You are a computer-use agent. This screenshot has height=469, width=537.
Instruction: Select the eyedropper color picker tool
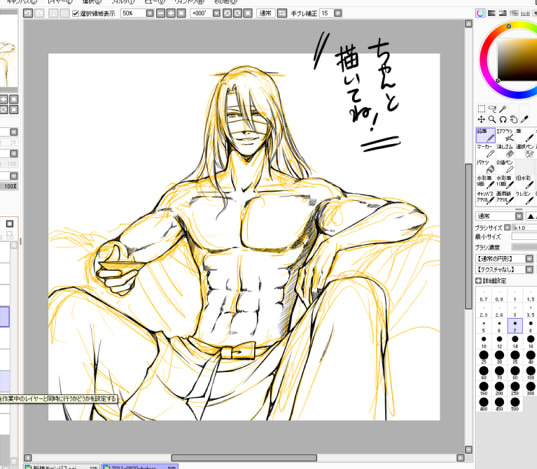(x=524, y=120)
